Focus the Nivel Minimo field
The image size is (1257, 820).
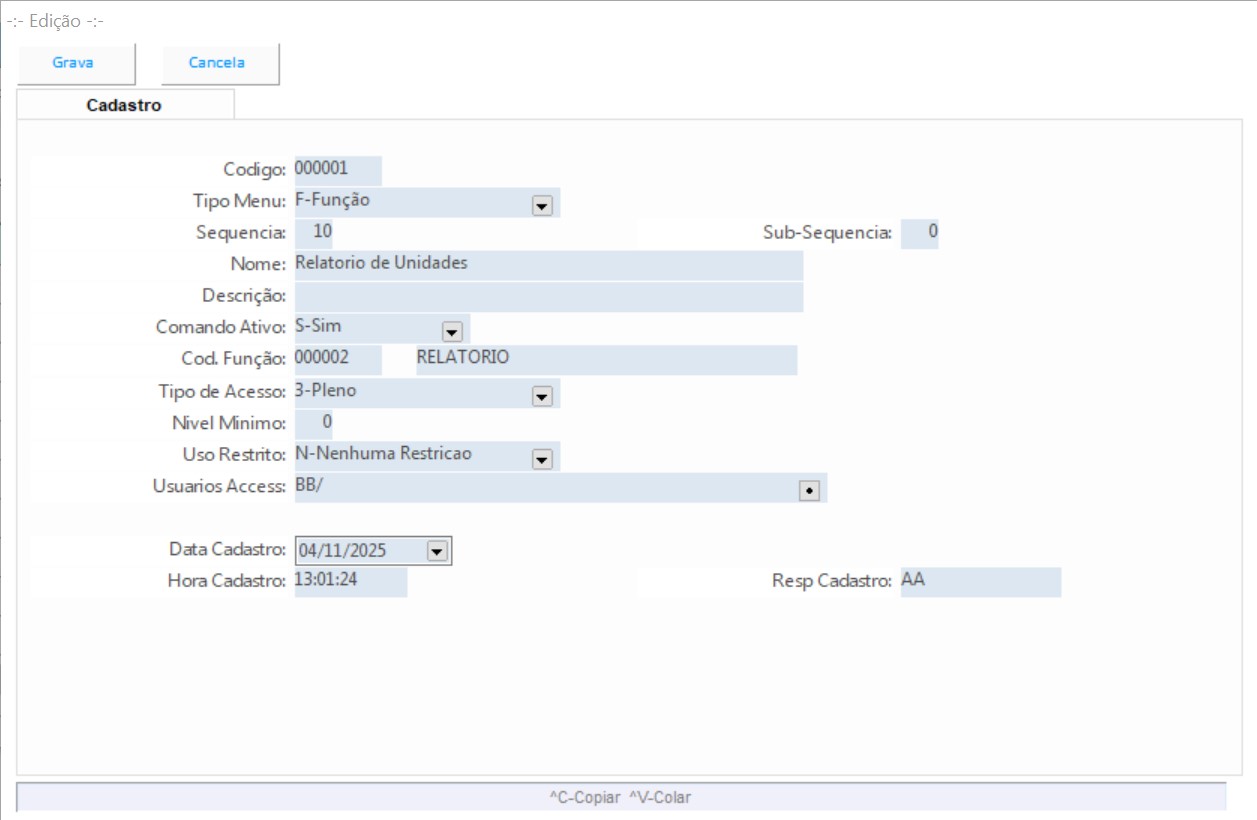pyautogui.click(x=315, y=423)
